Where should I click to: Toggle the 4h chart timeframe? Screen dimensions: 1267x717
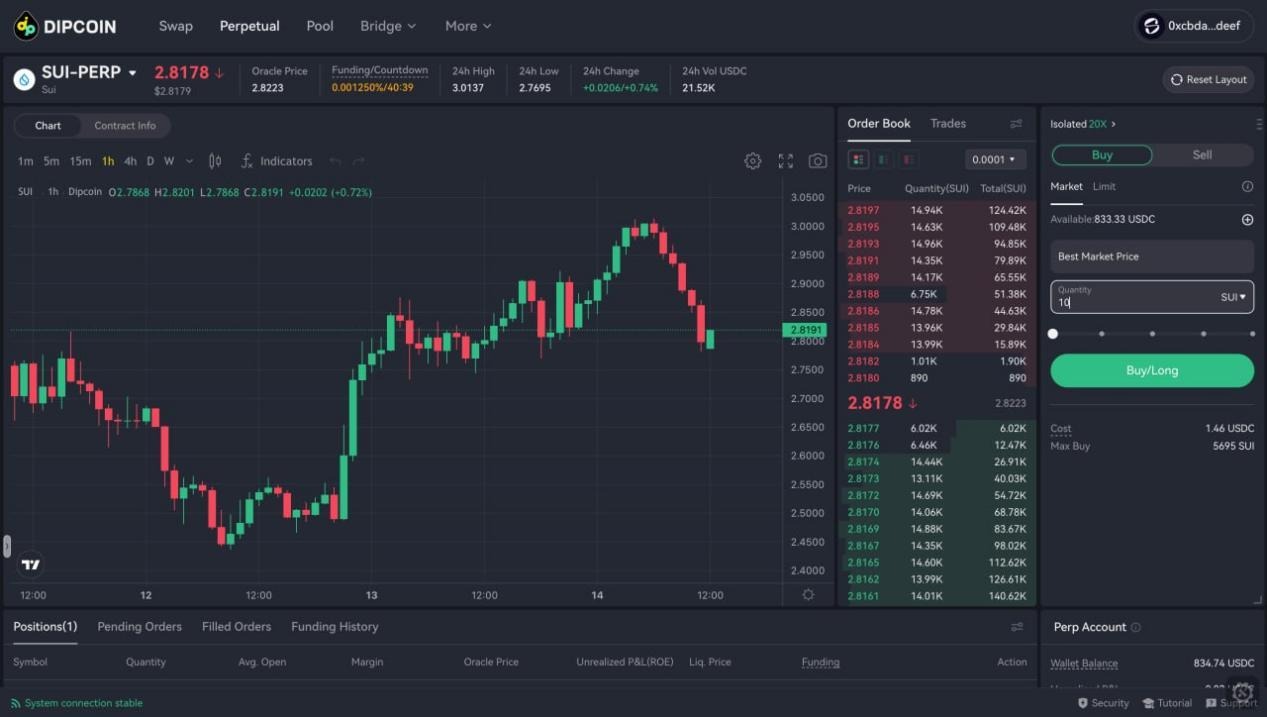[x=130, y=160]
